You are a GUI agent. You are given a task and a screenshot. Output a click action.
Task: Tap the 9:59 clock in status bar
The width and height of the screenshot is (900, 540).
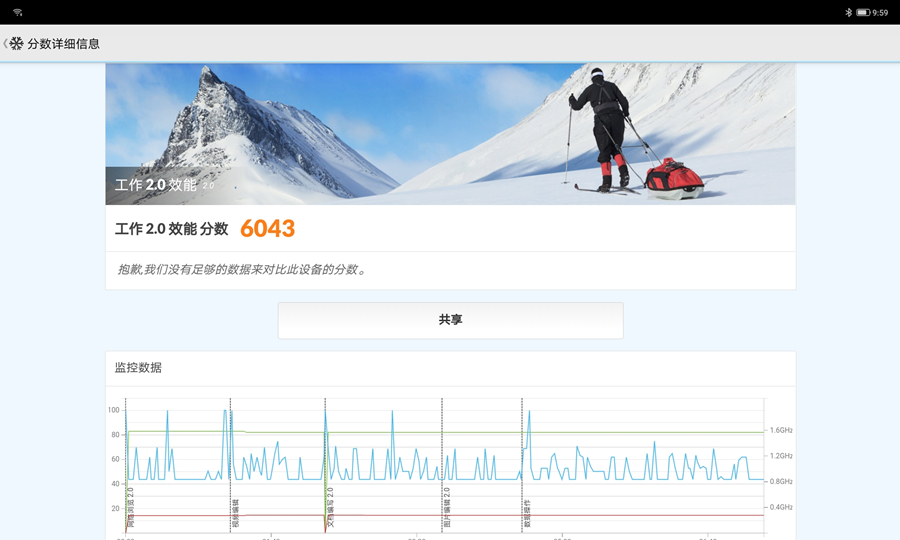(x=880, y=12)
